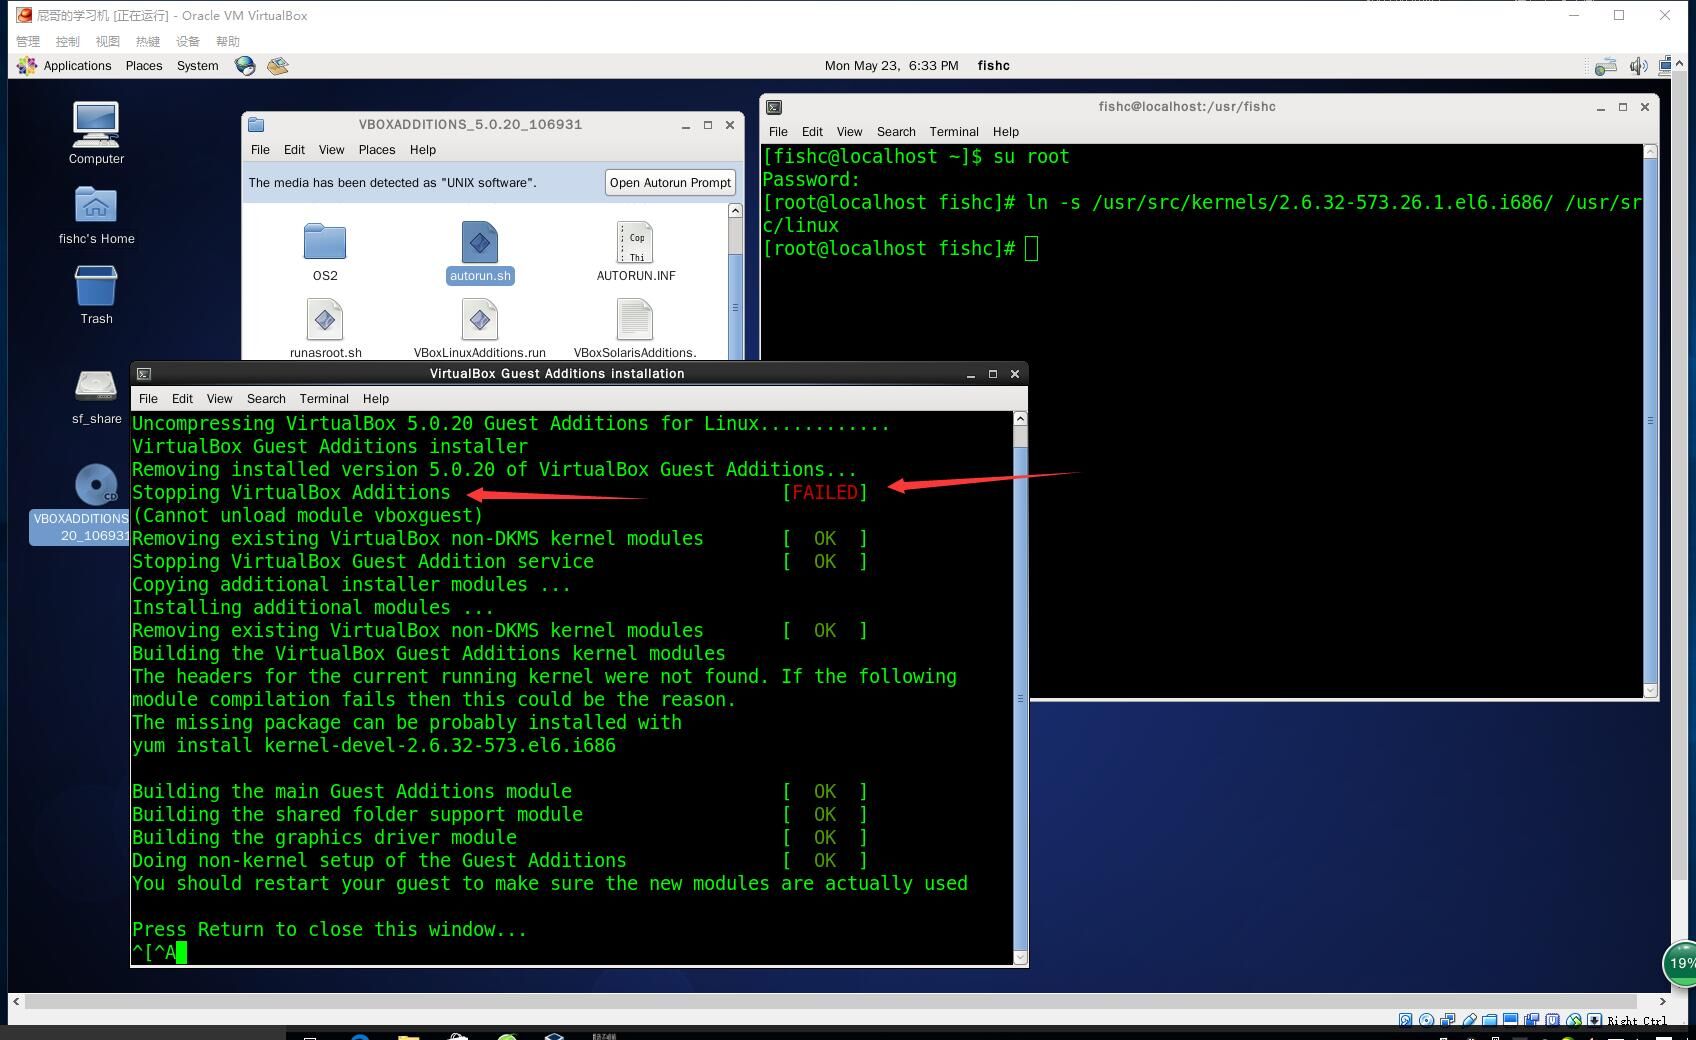This screenshot has width=1696, height=1040.
Task: Click VirtualBox USB devices status icon
Action: 1469,1020
